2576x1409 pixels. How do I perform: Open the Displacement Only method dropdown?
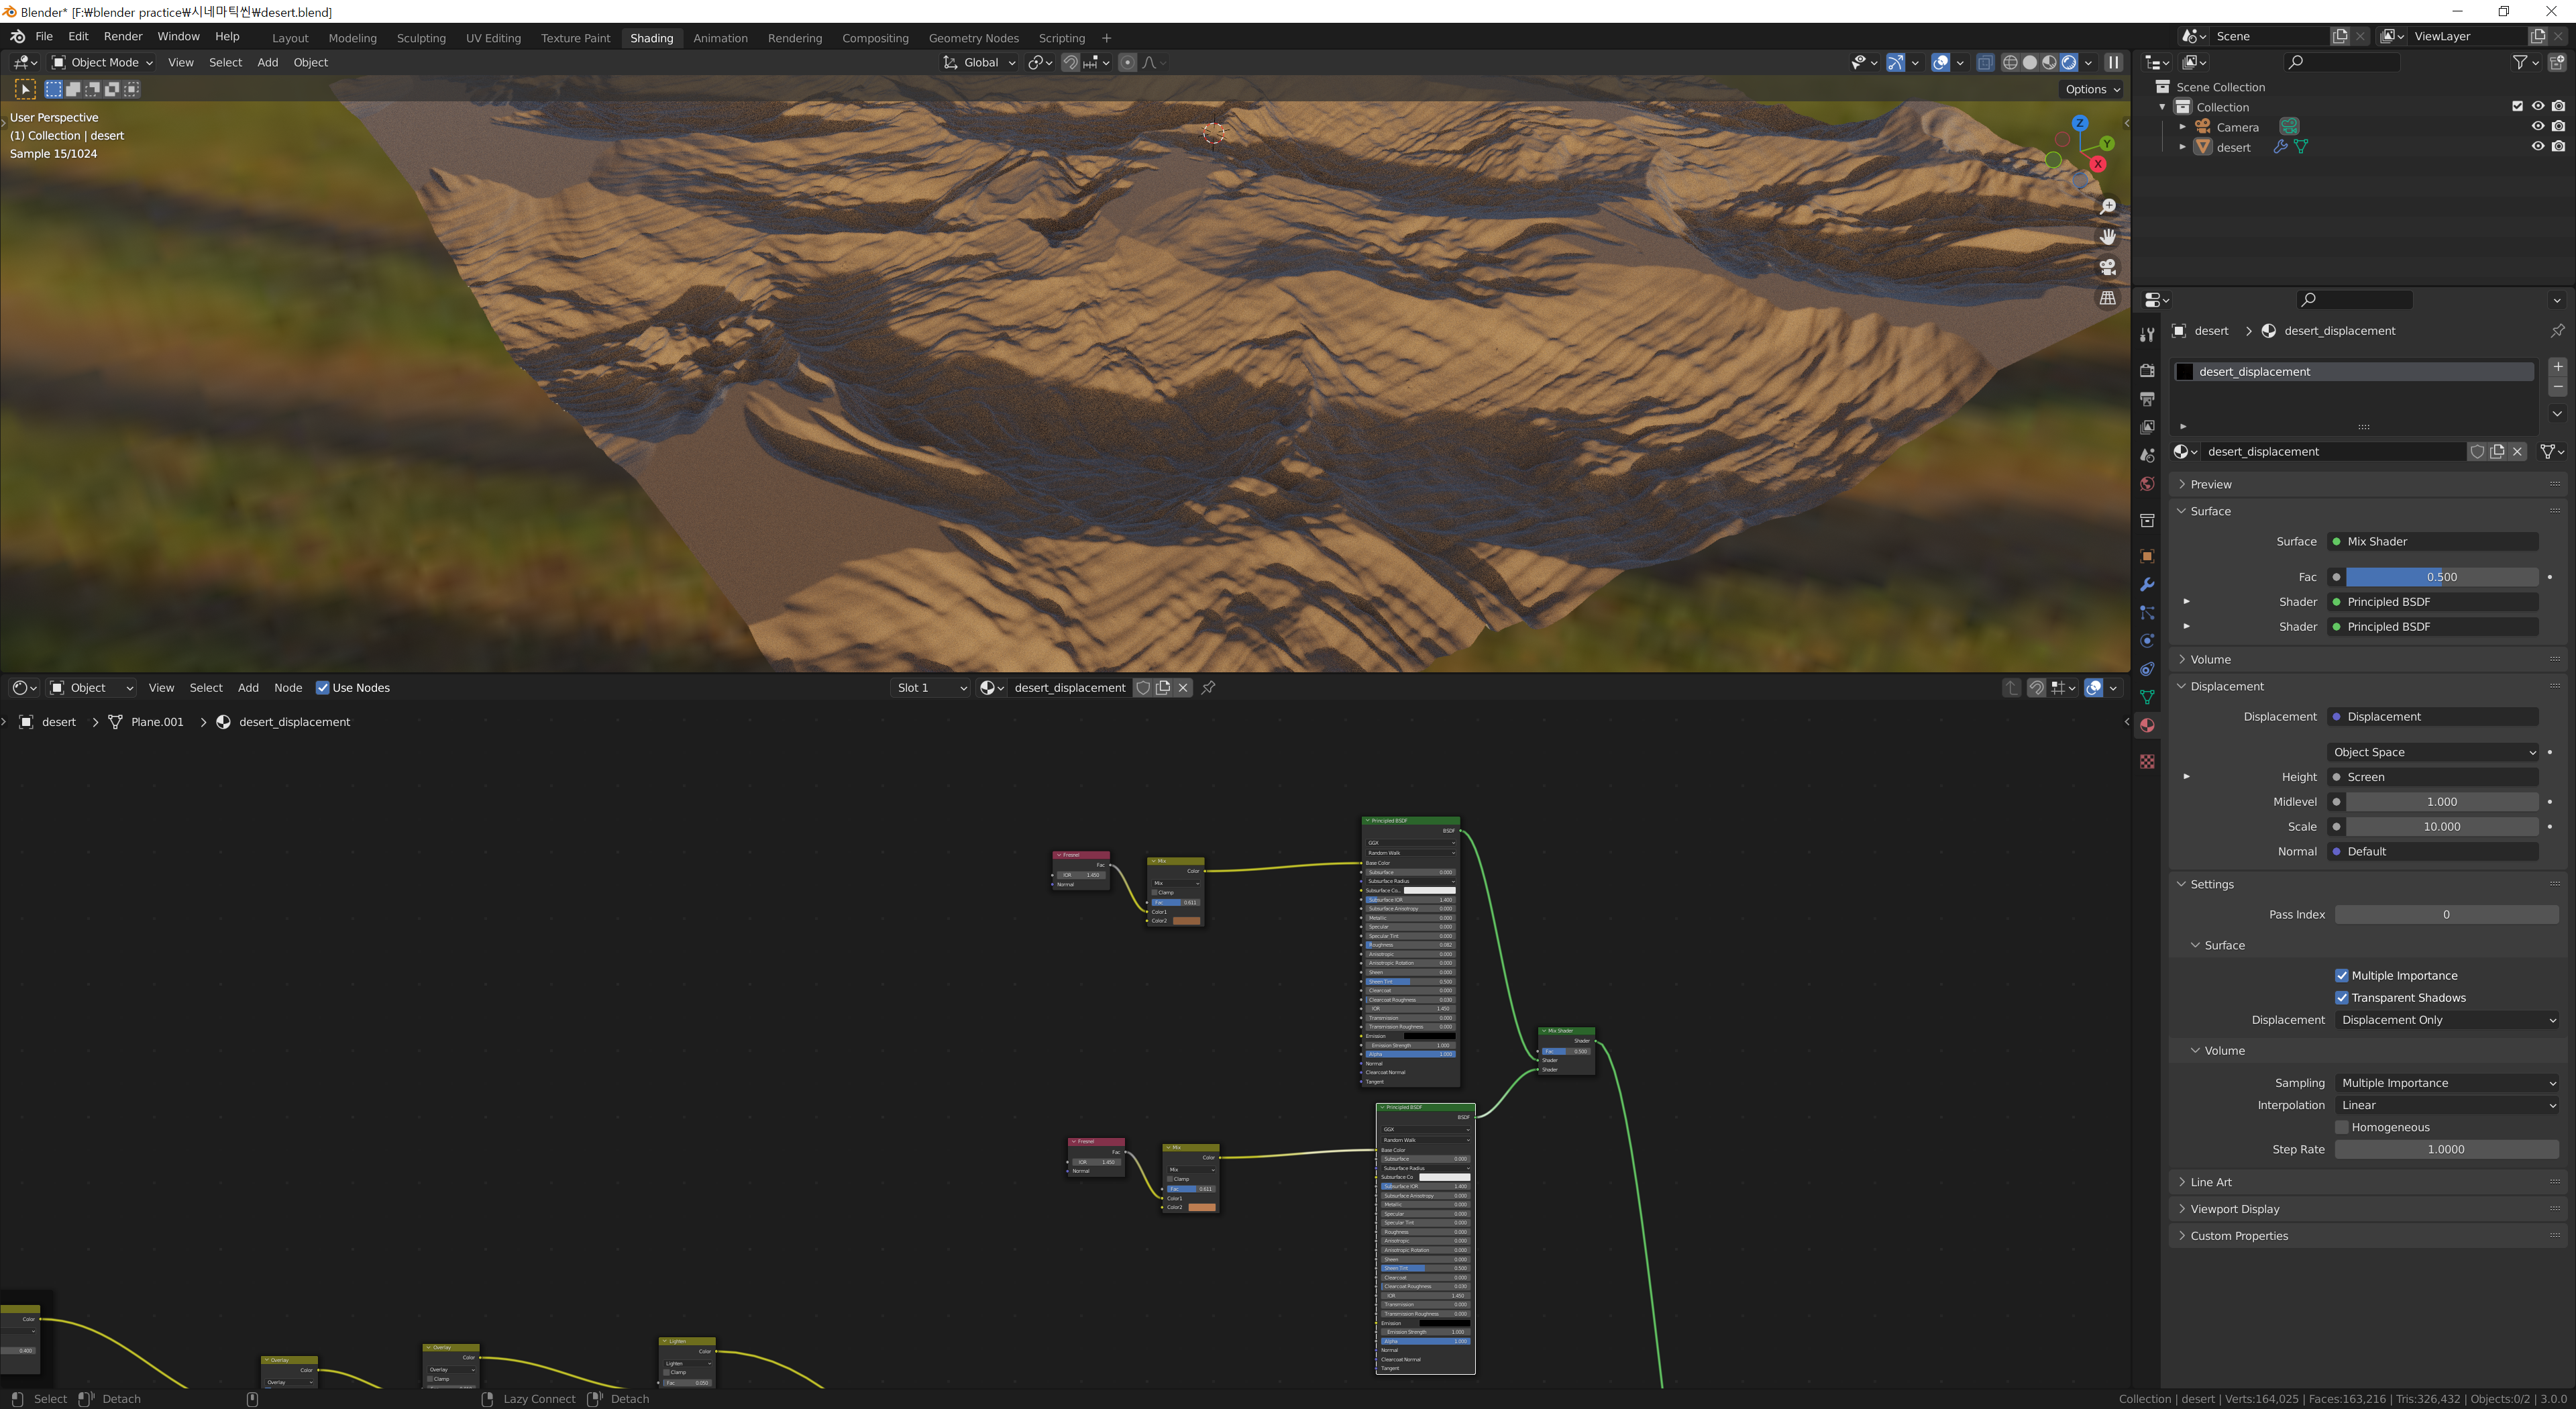(2447, 1020)
